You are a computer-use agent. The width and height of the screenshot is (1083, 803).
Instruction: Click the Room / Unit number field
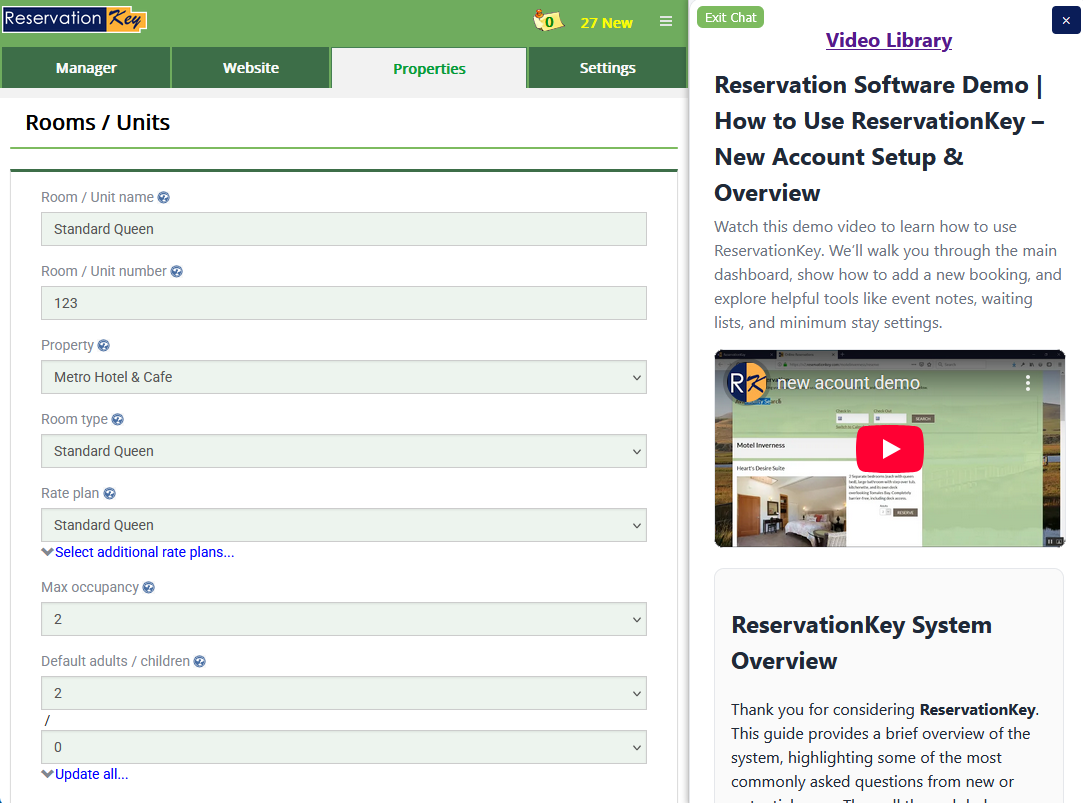pyautogui.click(x=343, y=303)
